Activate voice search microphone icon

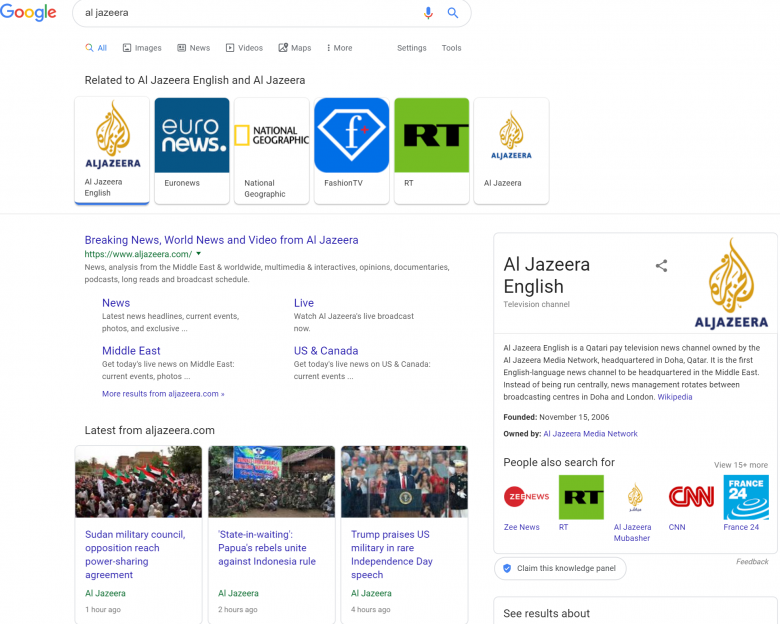(x=428, y=13)
